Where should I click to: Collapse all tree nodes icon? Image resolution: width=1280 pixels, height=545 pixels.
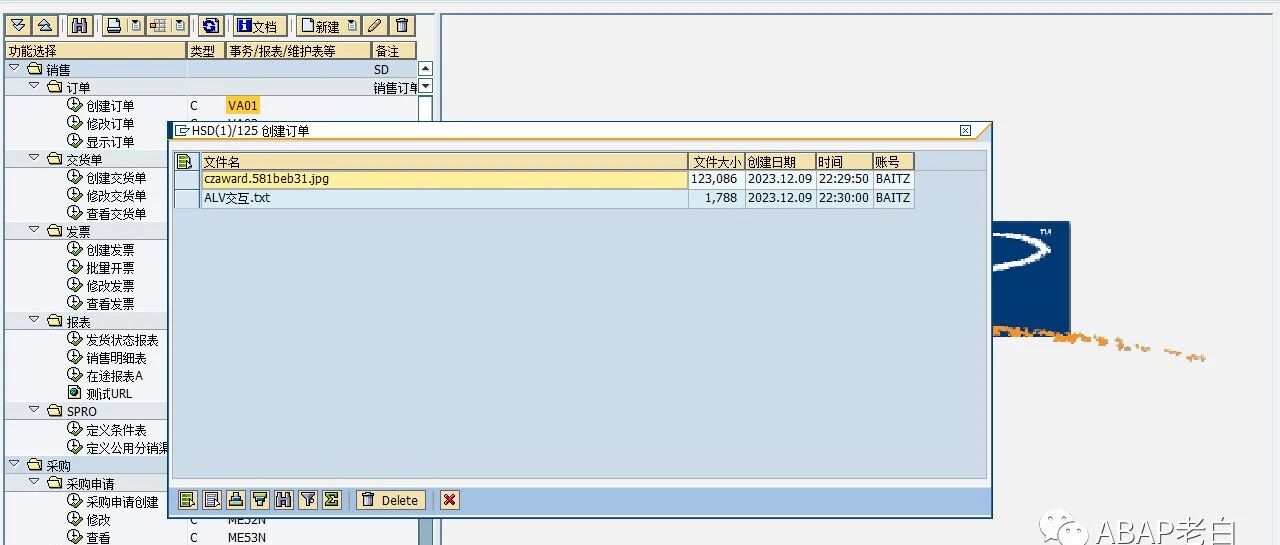click(45, 26)
